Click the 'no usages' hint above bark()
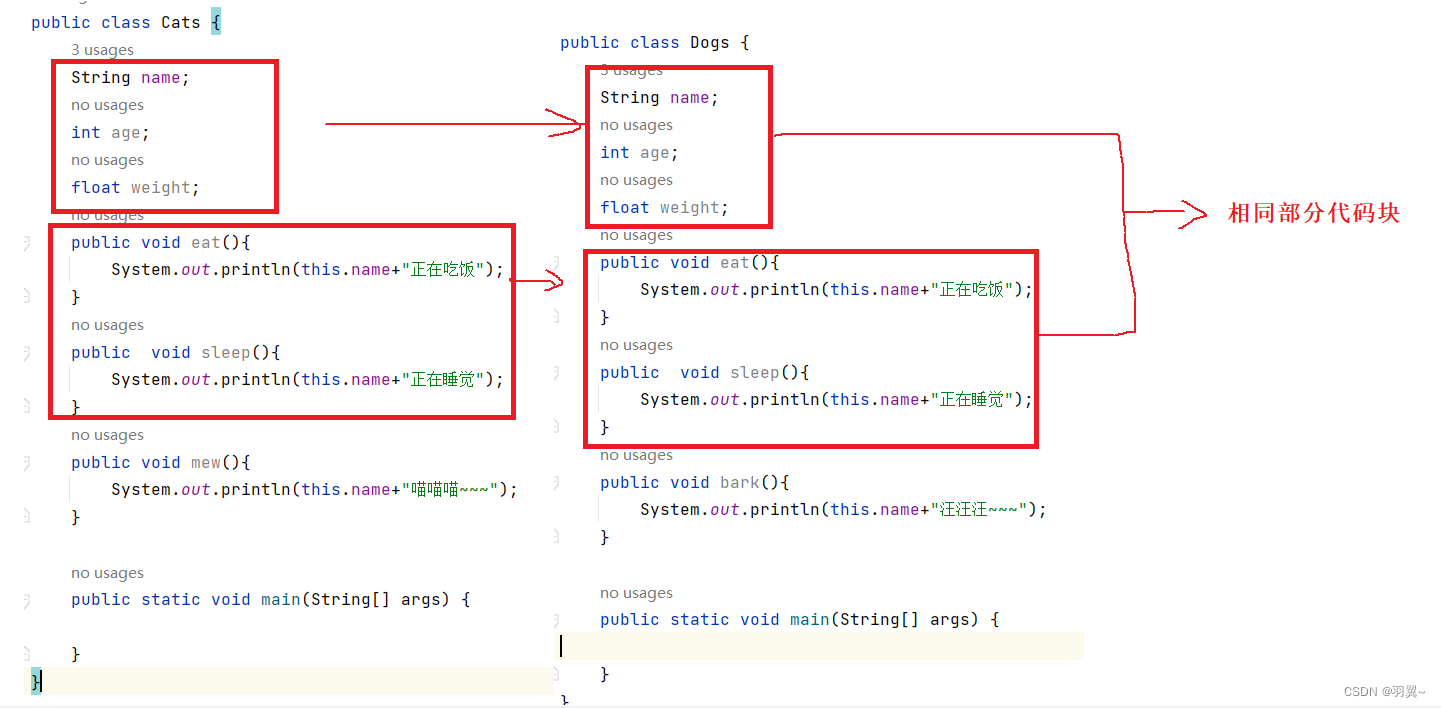The image size is (1441, 708). point(636,455)
